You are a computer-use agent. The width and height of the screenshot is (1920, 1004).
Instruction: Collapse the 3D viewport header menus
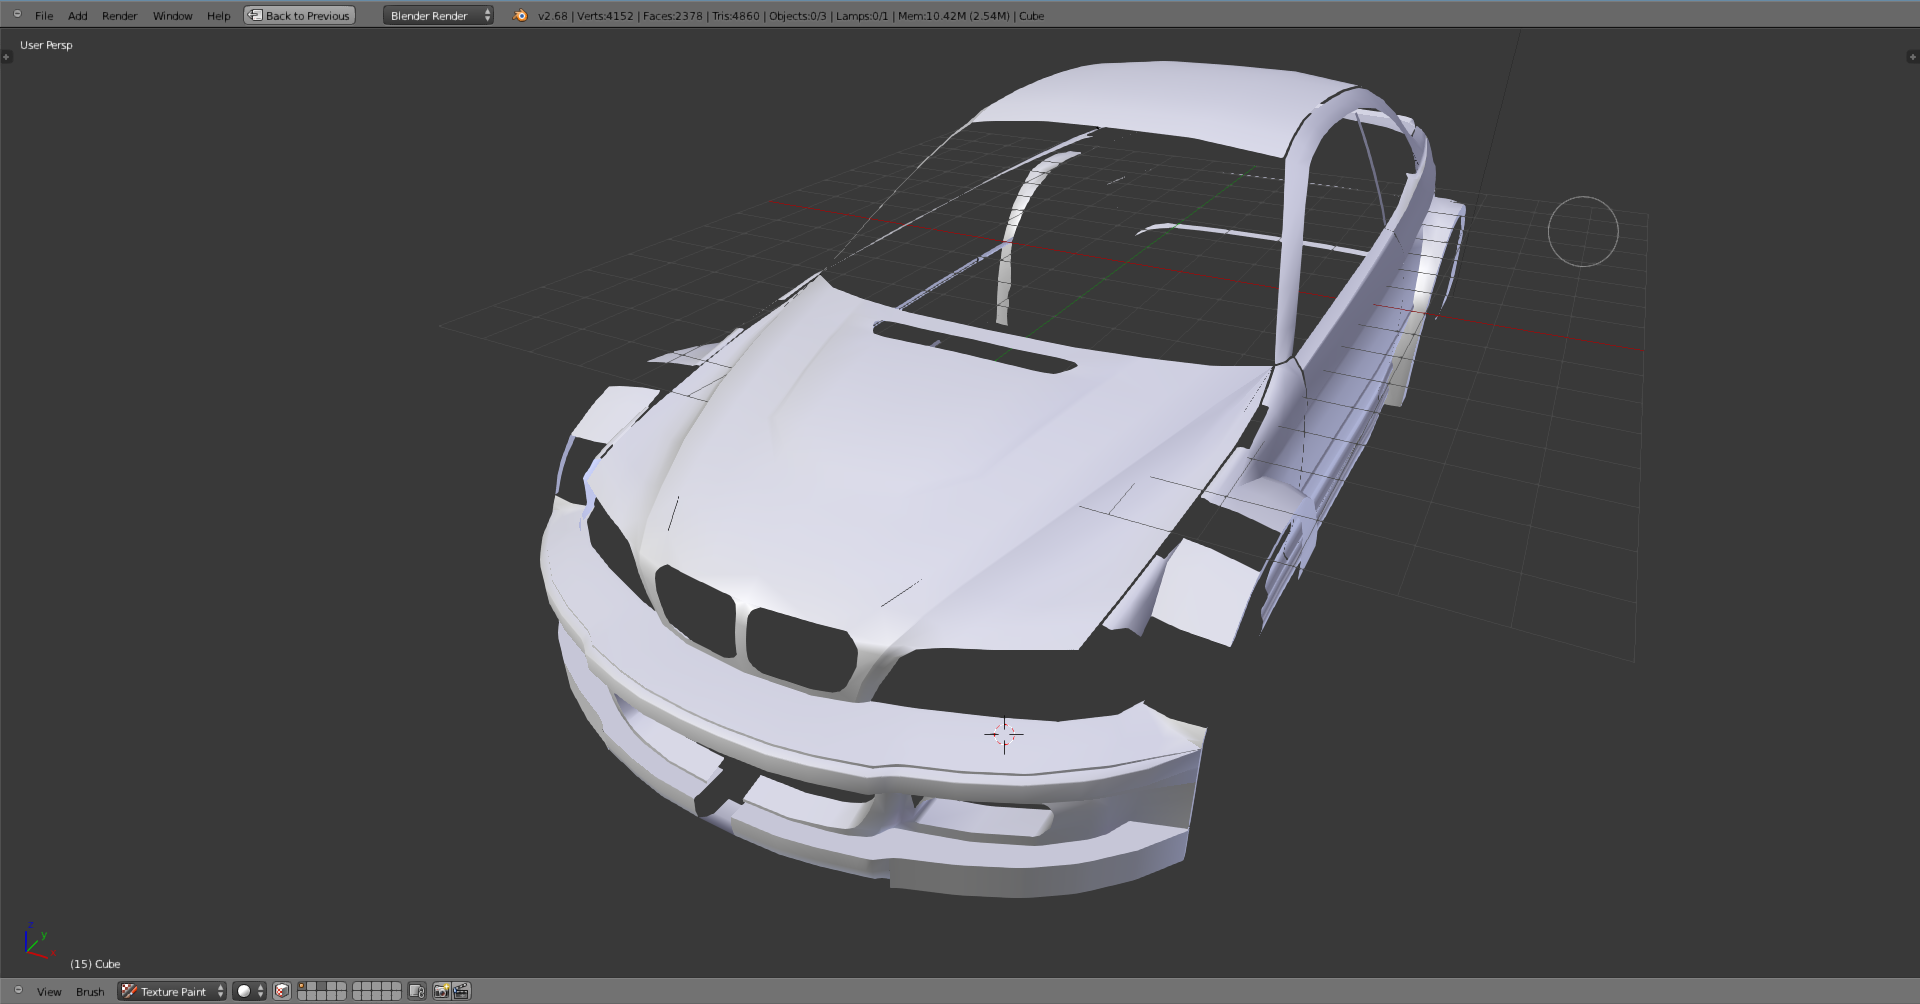click(18, 990)
